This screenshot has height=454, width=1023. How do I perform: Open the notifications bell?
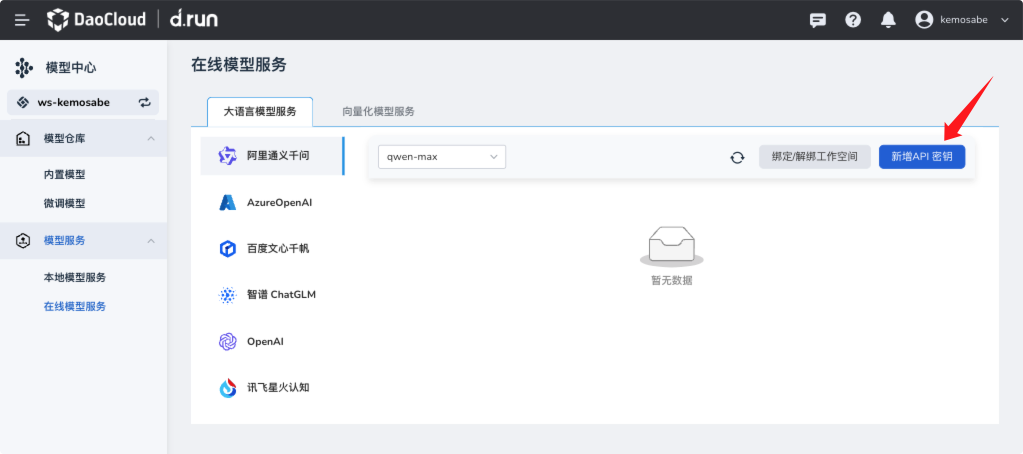(x=888, y=20)
